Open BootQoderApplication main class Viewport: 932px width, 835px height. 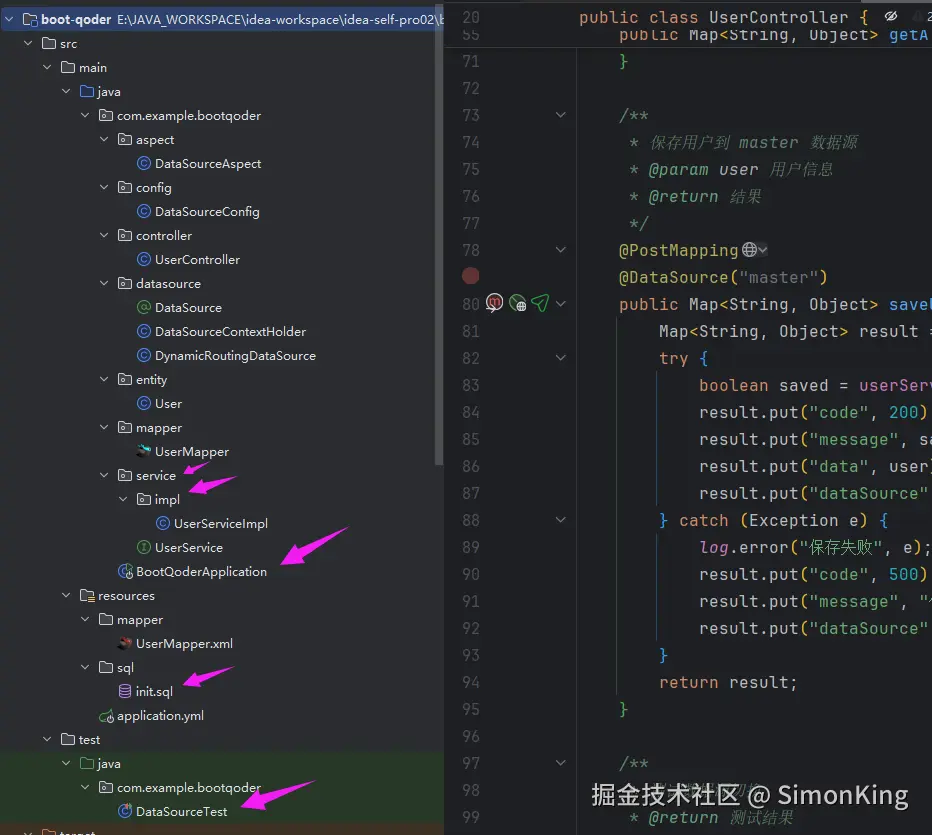pos(201,572)
